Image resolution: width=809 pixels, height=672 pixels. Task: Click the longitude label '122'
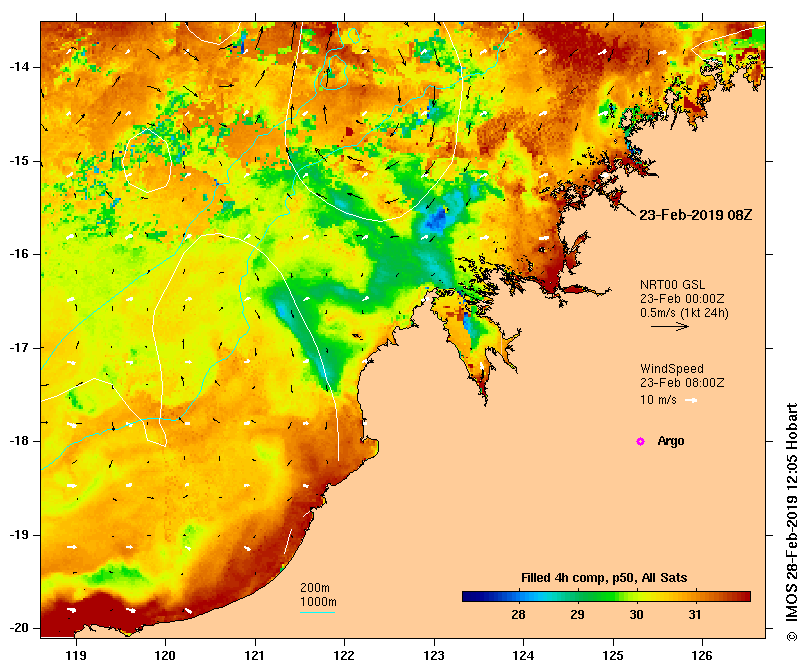click(x=344, y=656)
